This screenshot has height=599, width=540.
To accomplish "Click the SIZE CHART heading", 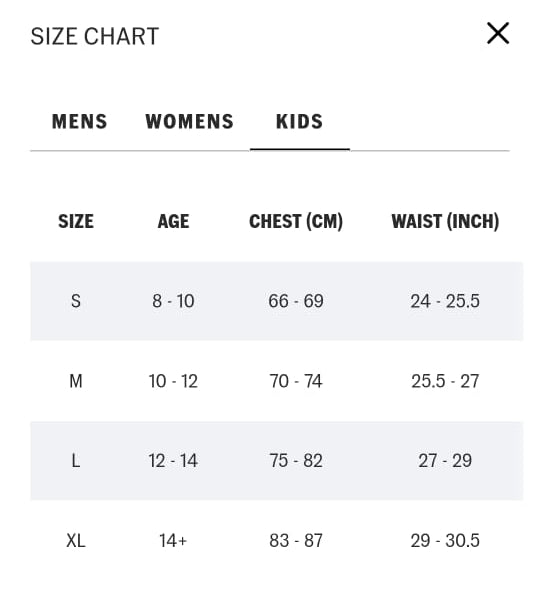I will tap(95, 36).
